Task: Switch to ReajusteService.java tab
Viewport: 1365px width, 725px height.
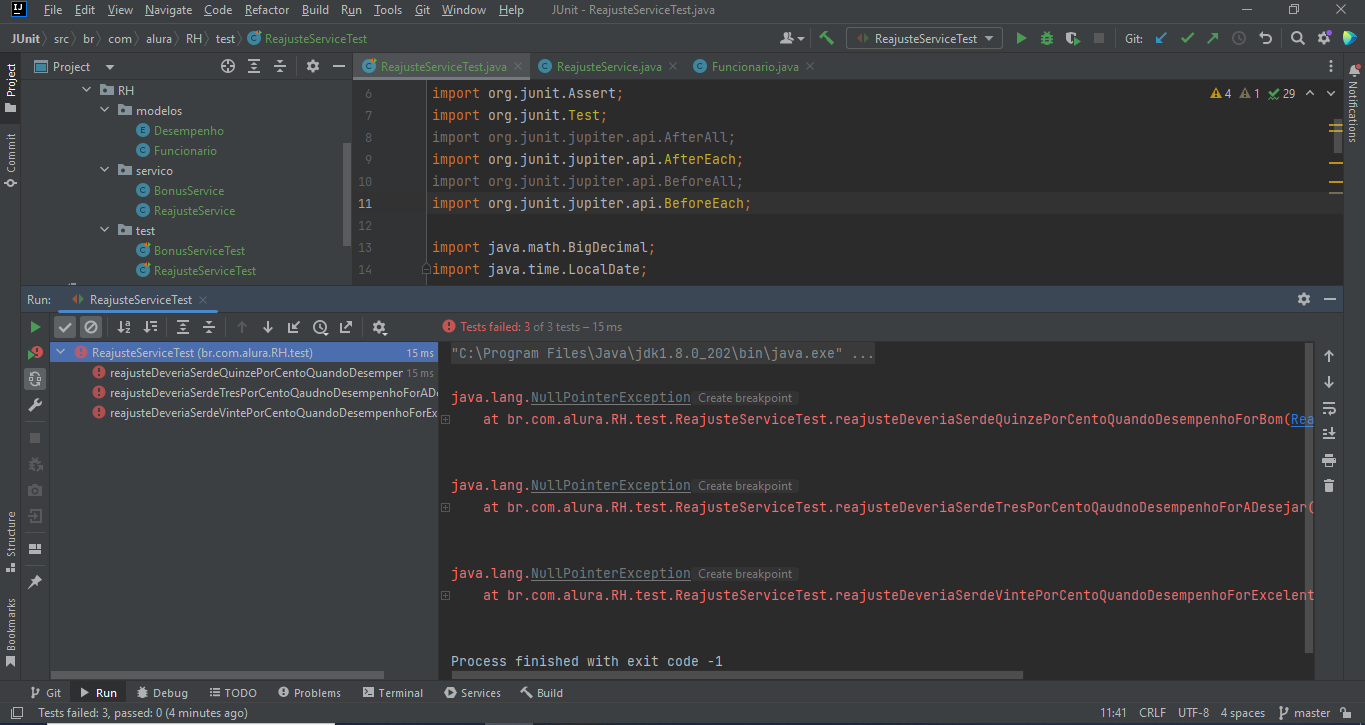Action: click(608, 67)
